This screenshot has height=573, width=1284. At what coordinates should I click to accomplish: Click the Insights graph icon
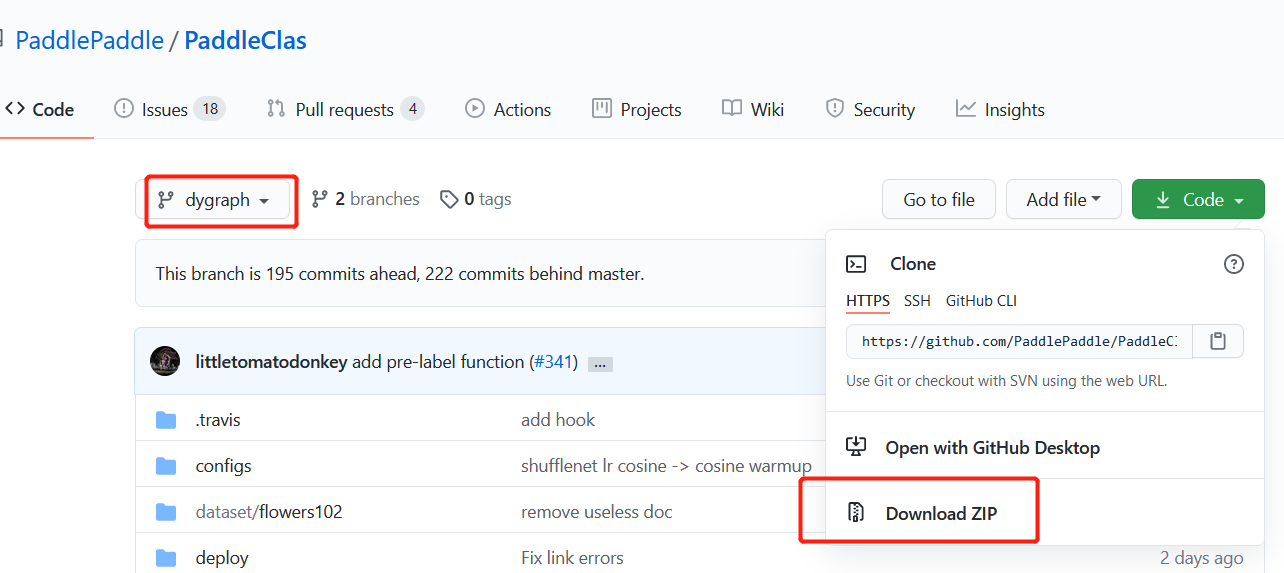pos(965,108)
